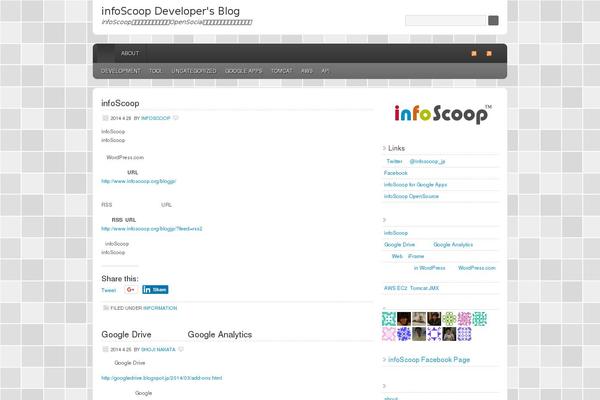This screenshot has width=600, height=400.
Task: Open infoScoop for Google Apps link
Action: pyautogui.click(x=415, y=184)
